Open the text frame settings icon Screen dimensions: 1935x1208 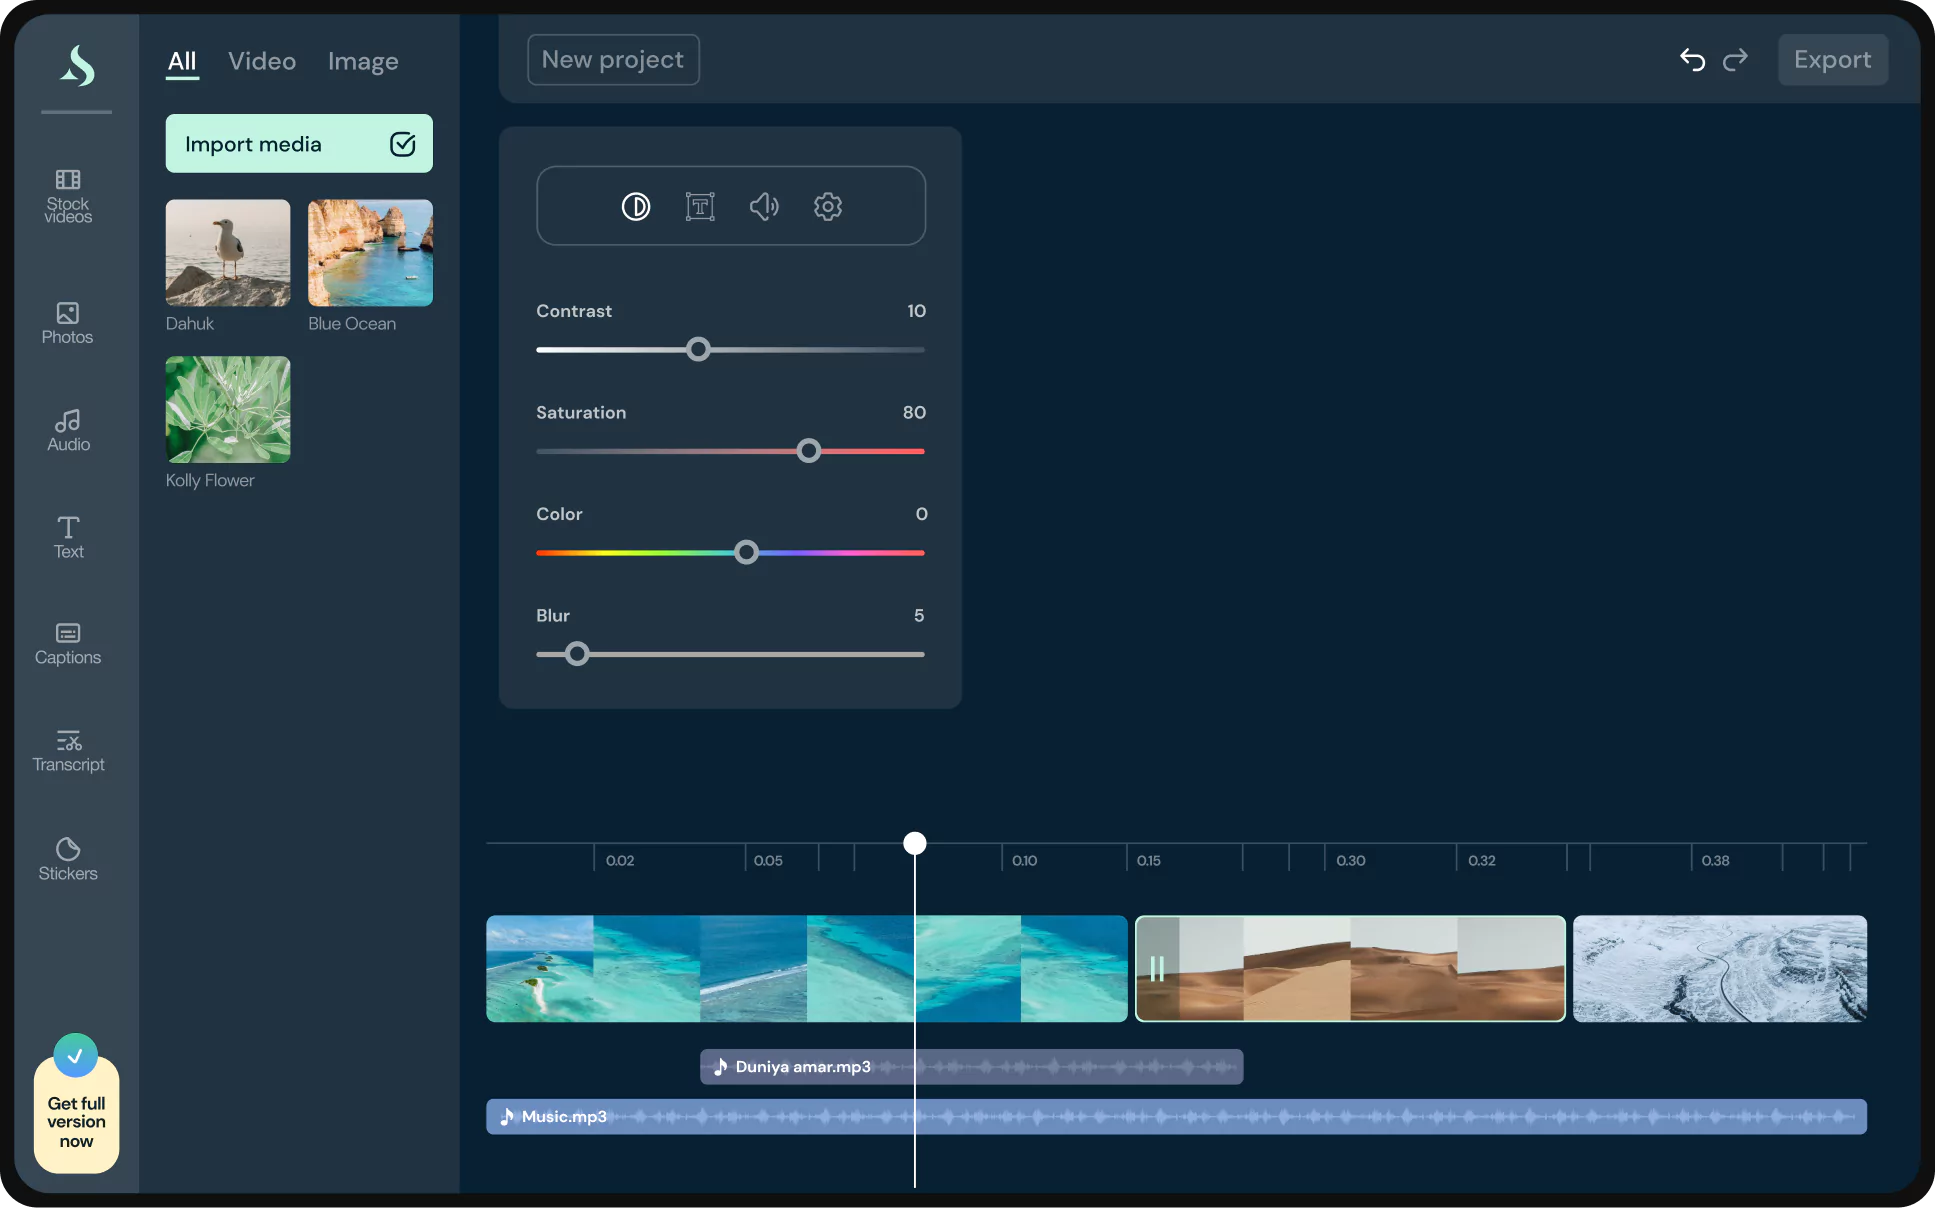coord(700,206)
